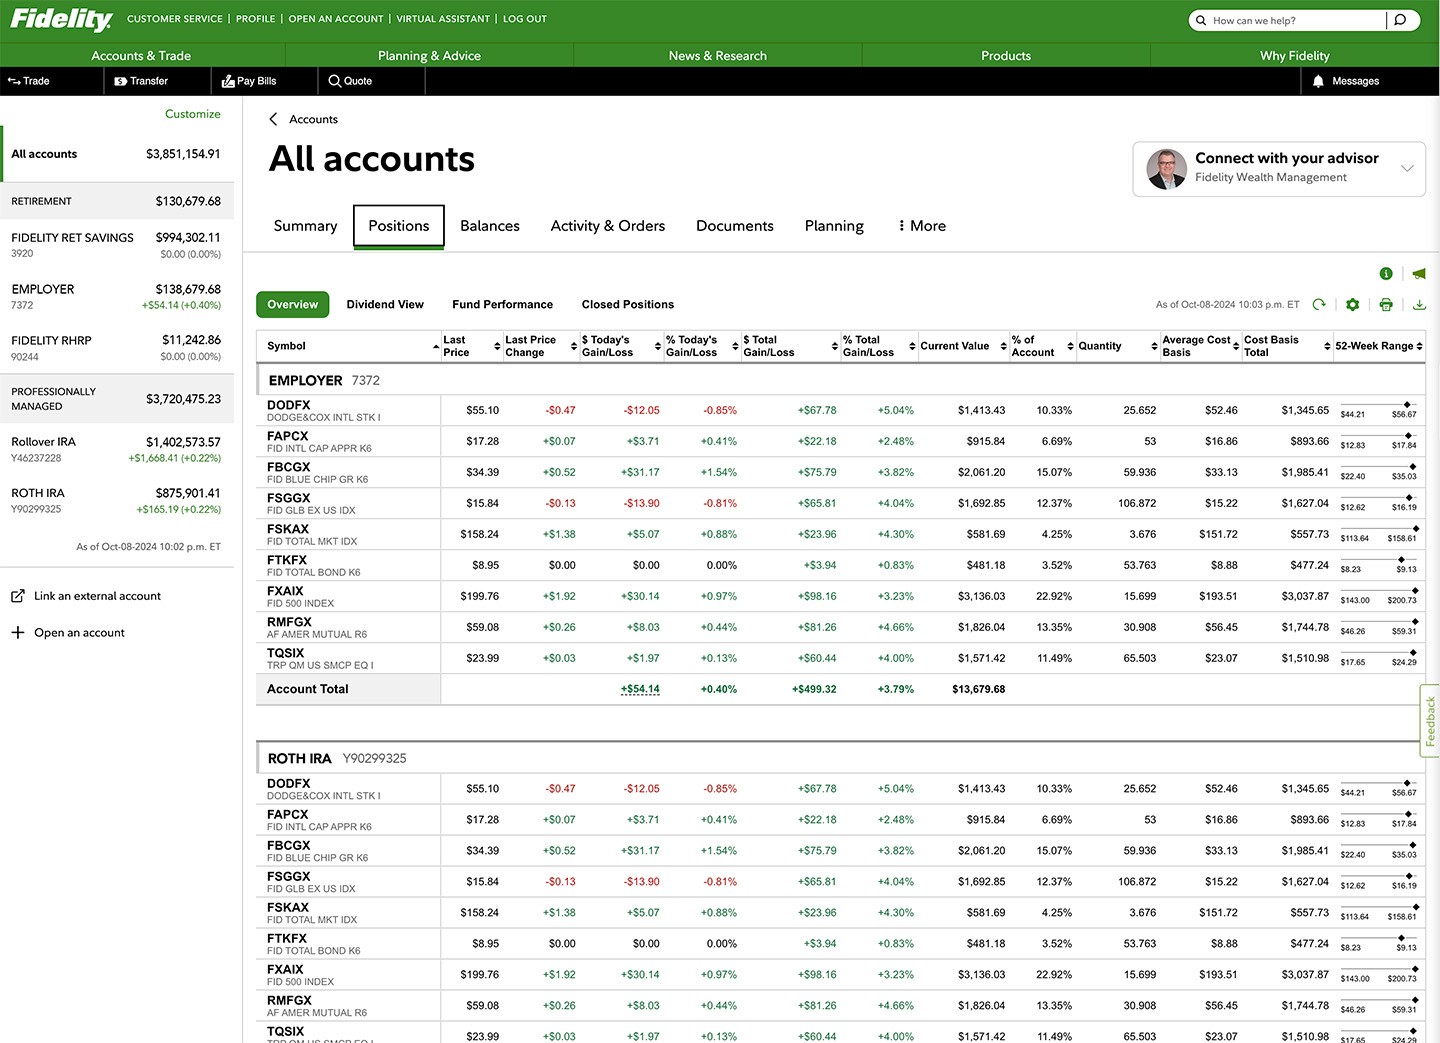The height and width of the screenshot is (1043, 1440).
Task: Open the Pay Bills toolbar item
Action: (249, 81)
